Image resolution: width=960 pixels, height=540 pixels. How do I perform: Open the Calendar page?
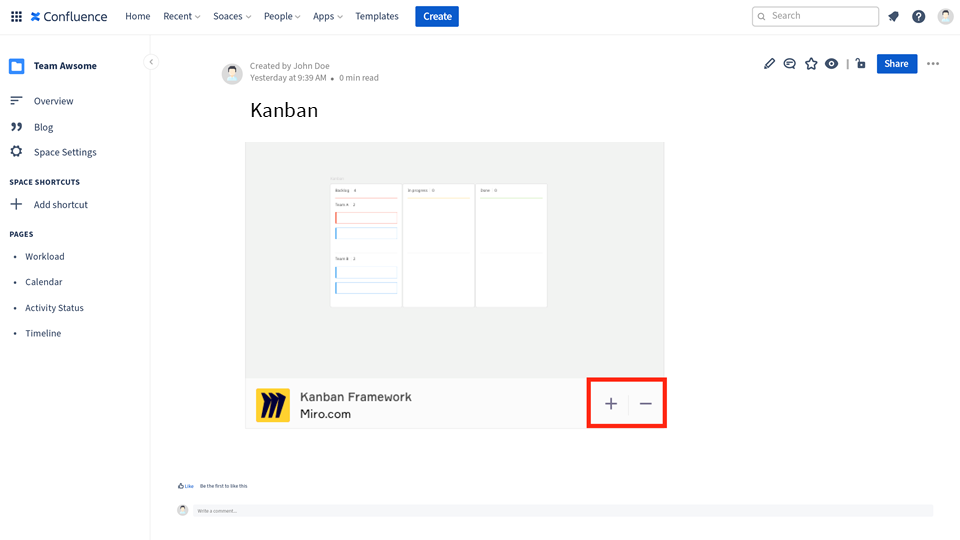coord(43,282)
